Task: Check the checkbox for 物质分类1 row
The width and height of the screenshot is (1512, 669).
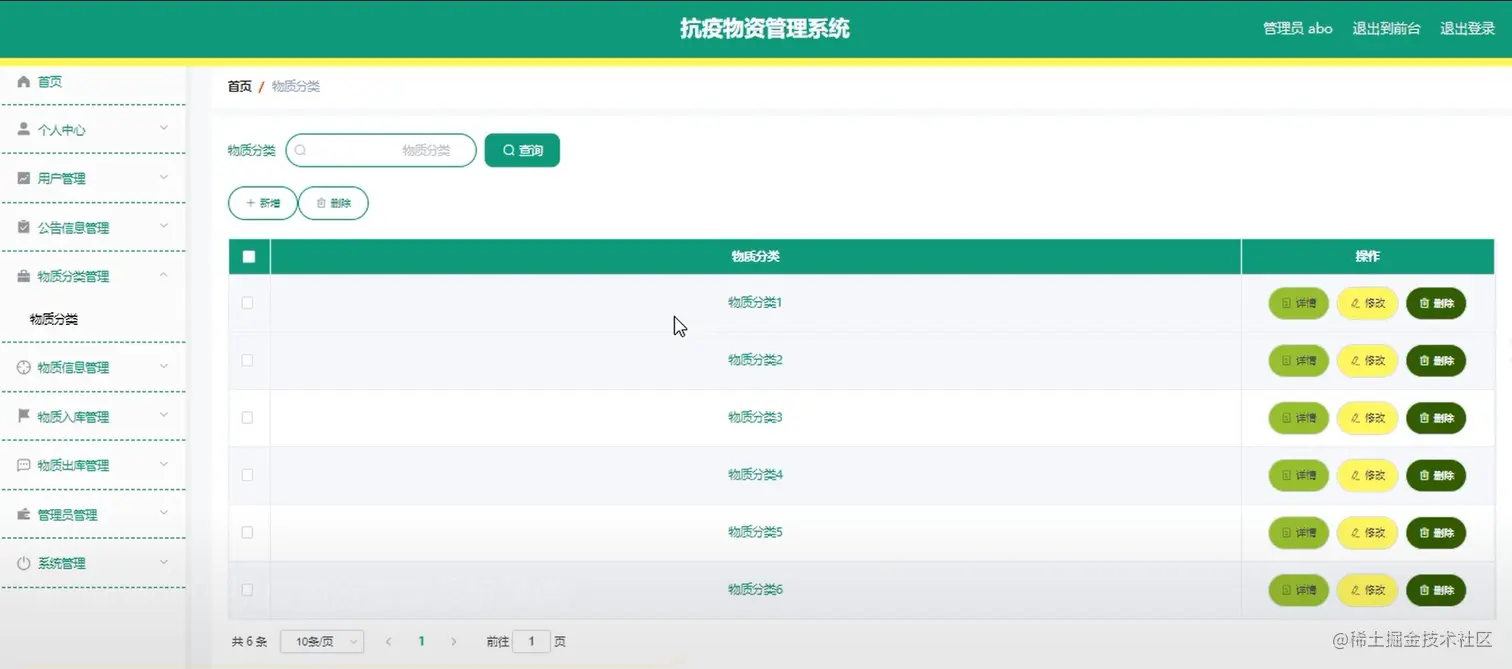Action: click(247, 303)
